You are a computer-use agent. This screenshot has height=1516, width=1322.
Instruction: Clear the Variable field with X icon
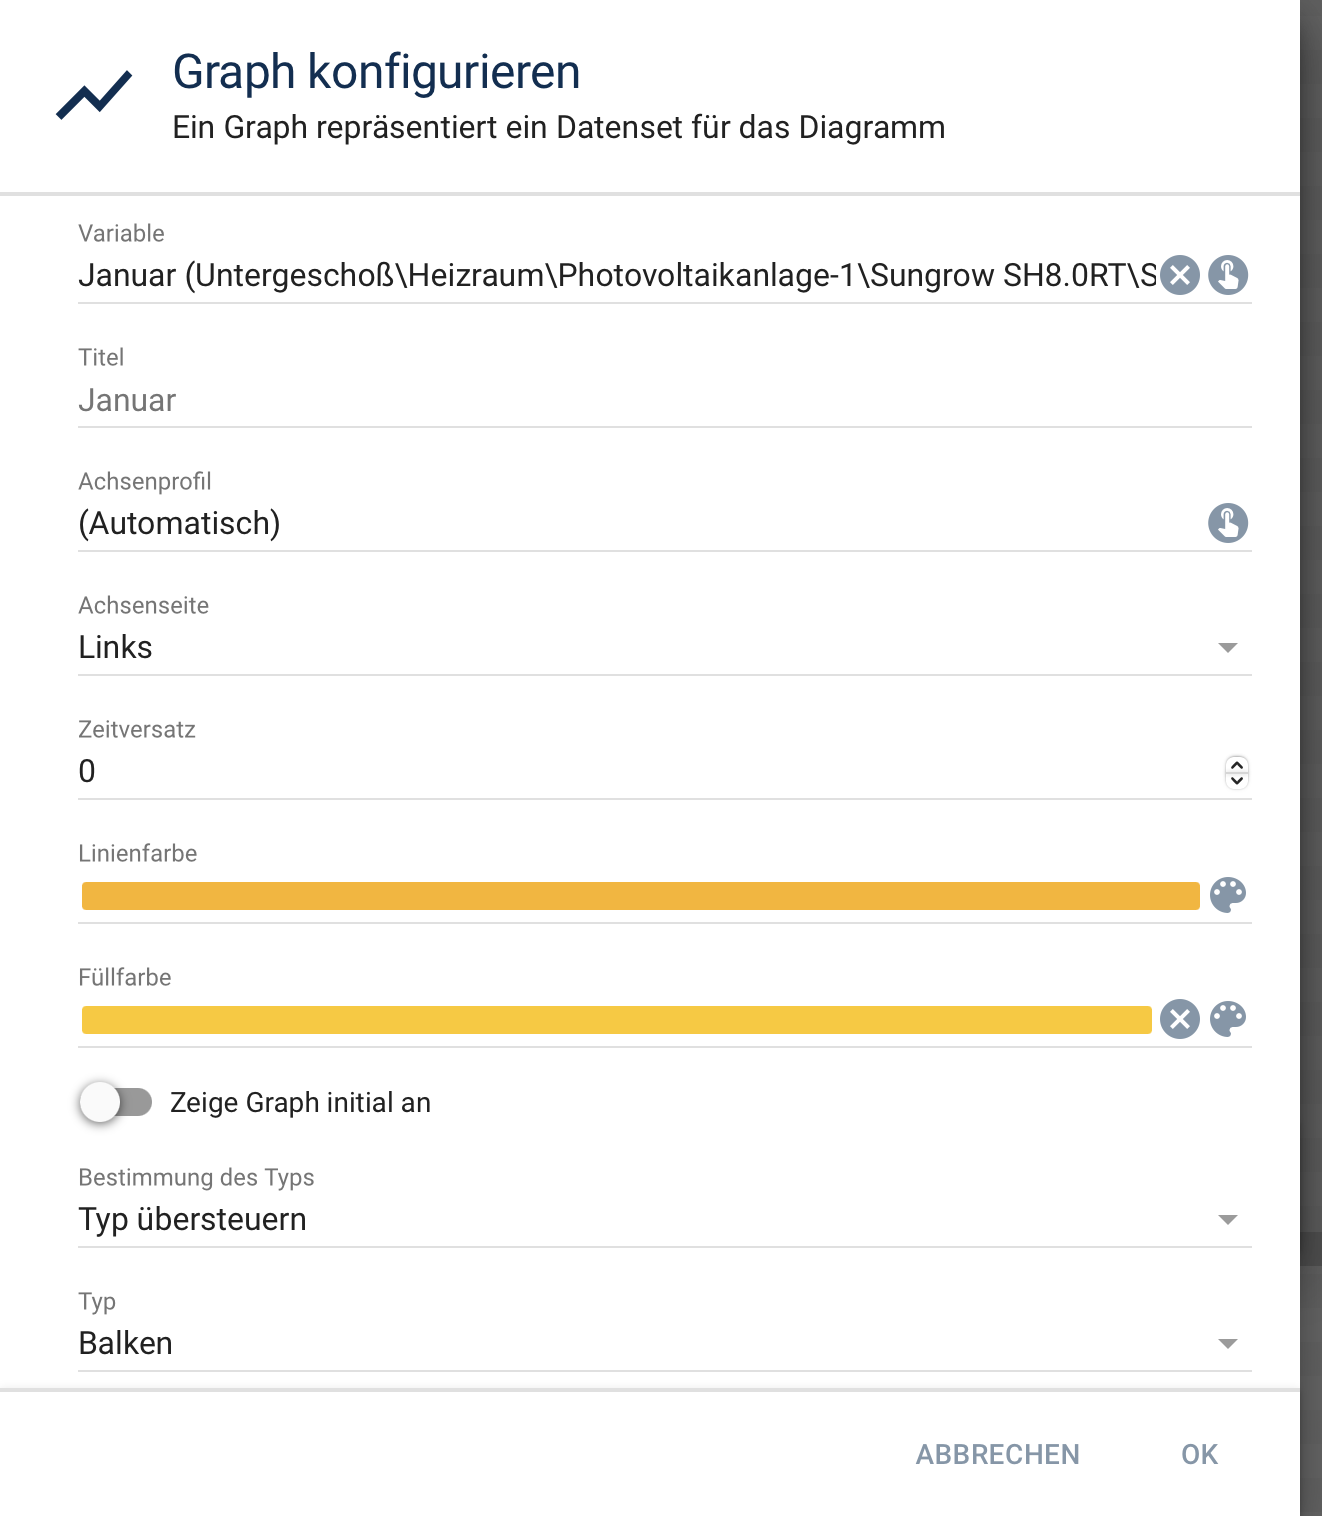[x=1180, y=275]
